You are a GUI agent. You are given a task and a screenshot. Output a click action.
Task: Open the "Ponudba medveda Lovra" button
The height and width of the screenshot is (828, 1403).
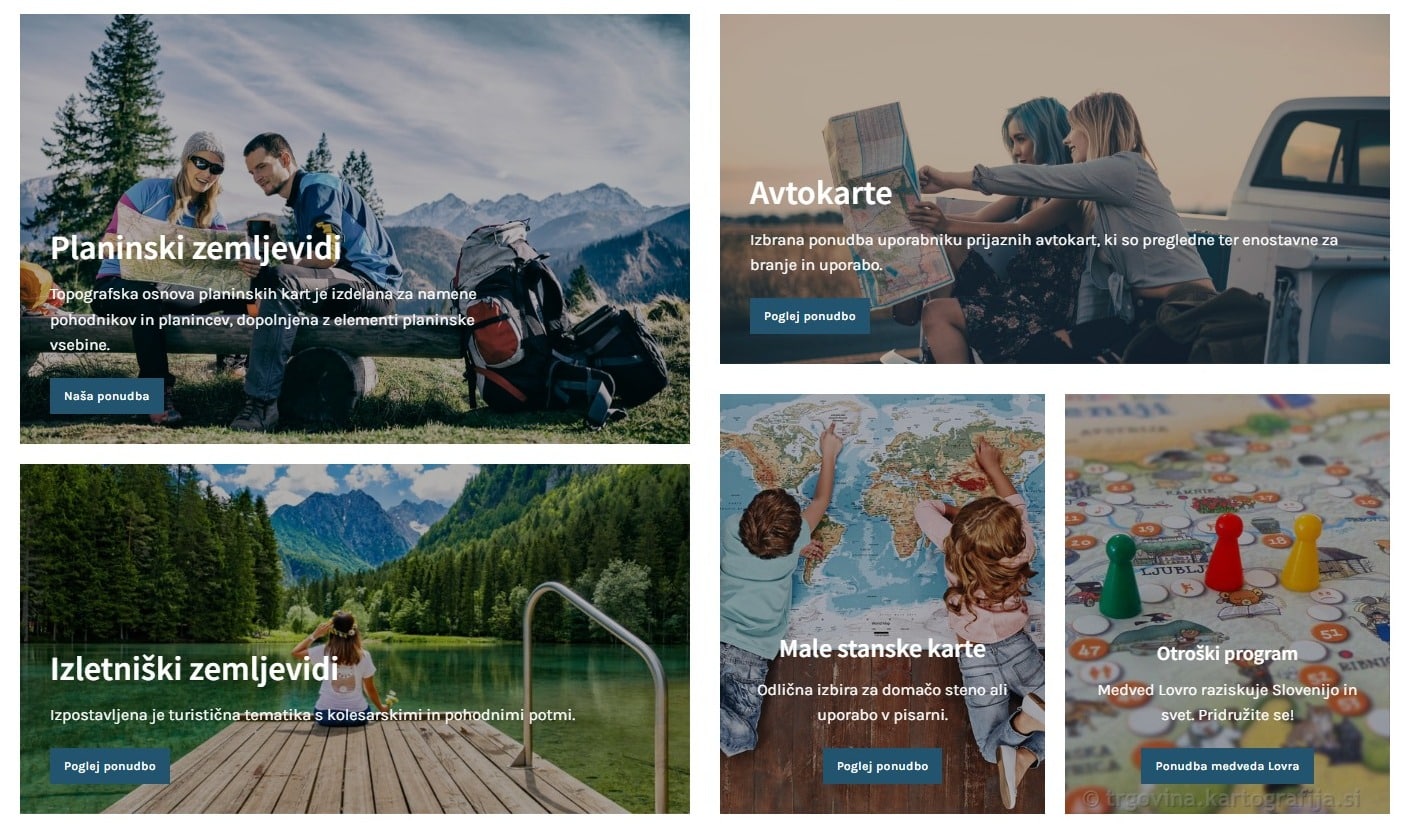point(1227,766)
